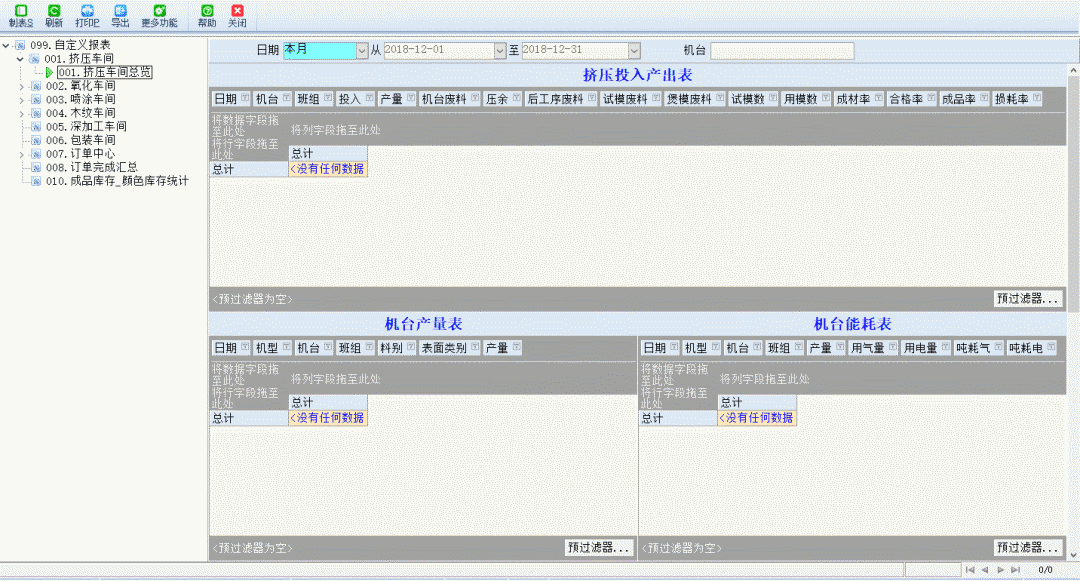Screen dimensions: 1080x581
Task: Click 预过滤器 button under 机台产量表
Action: point(598,548)
